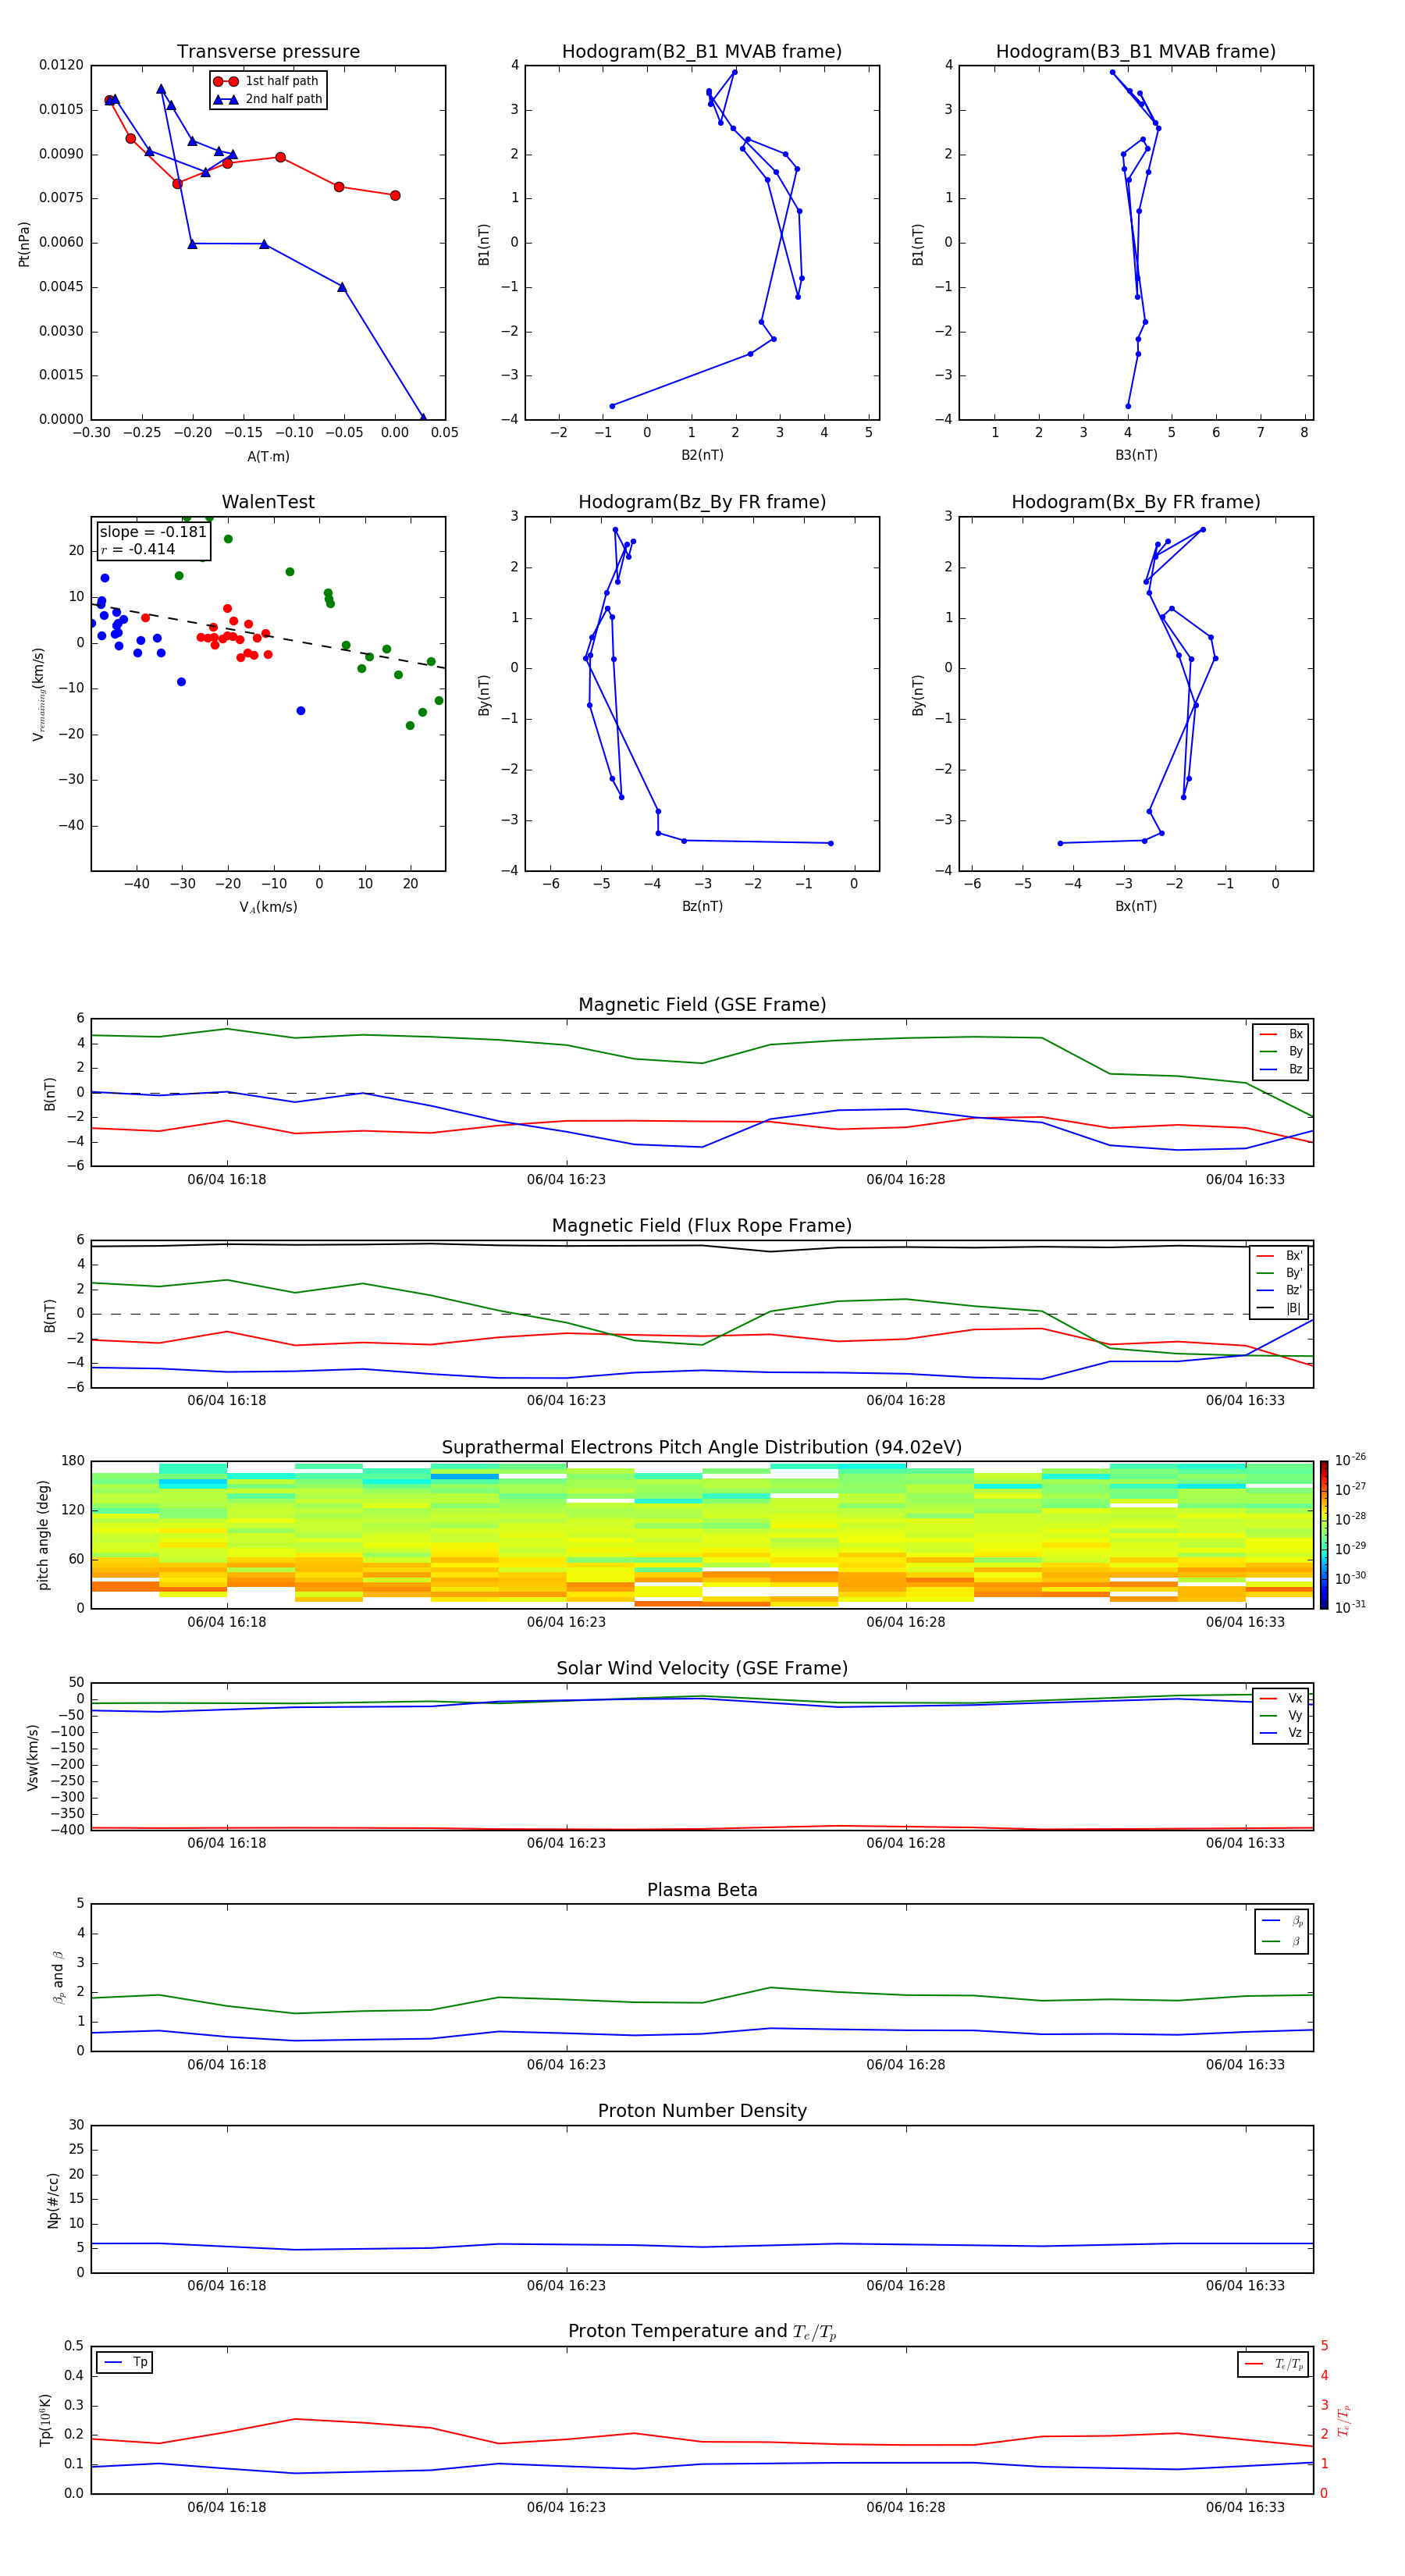Click the '10^-26' colorbar label
Screen dimensions: 1405x2576
(x=1350, y=1460)
